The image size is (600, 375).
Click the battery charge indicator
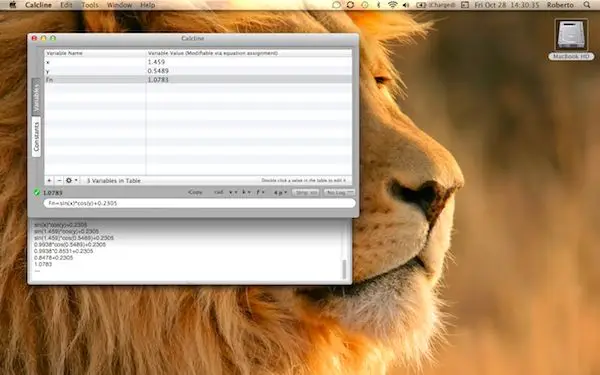point(435,5)
